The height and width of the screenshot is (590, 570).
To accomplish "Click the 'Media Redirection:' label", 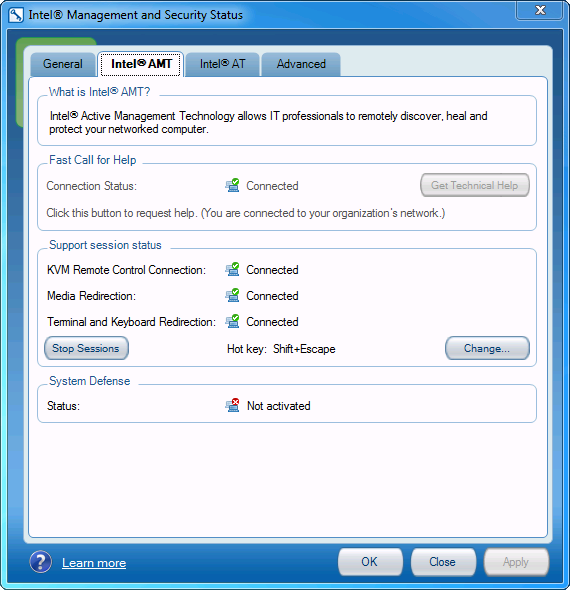I will 91,296.
